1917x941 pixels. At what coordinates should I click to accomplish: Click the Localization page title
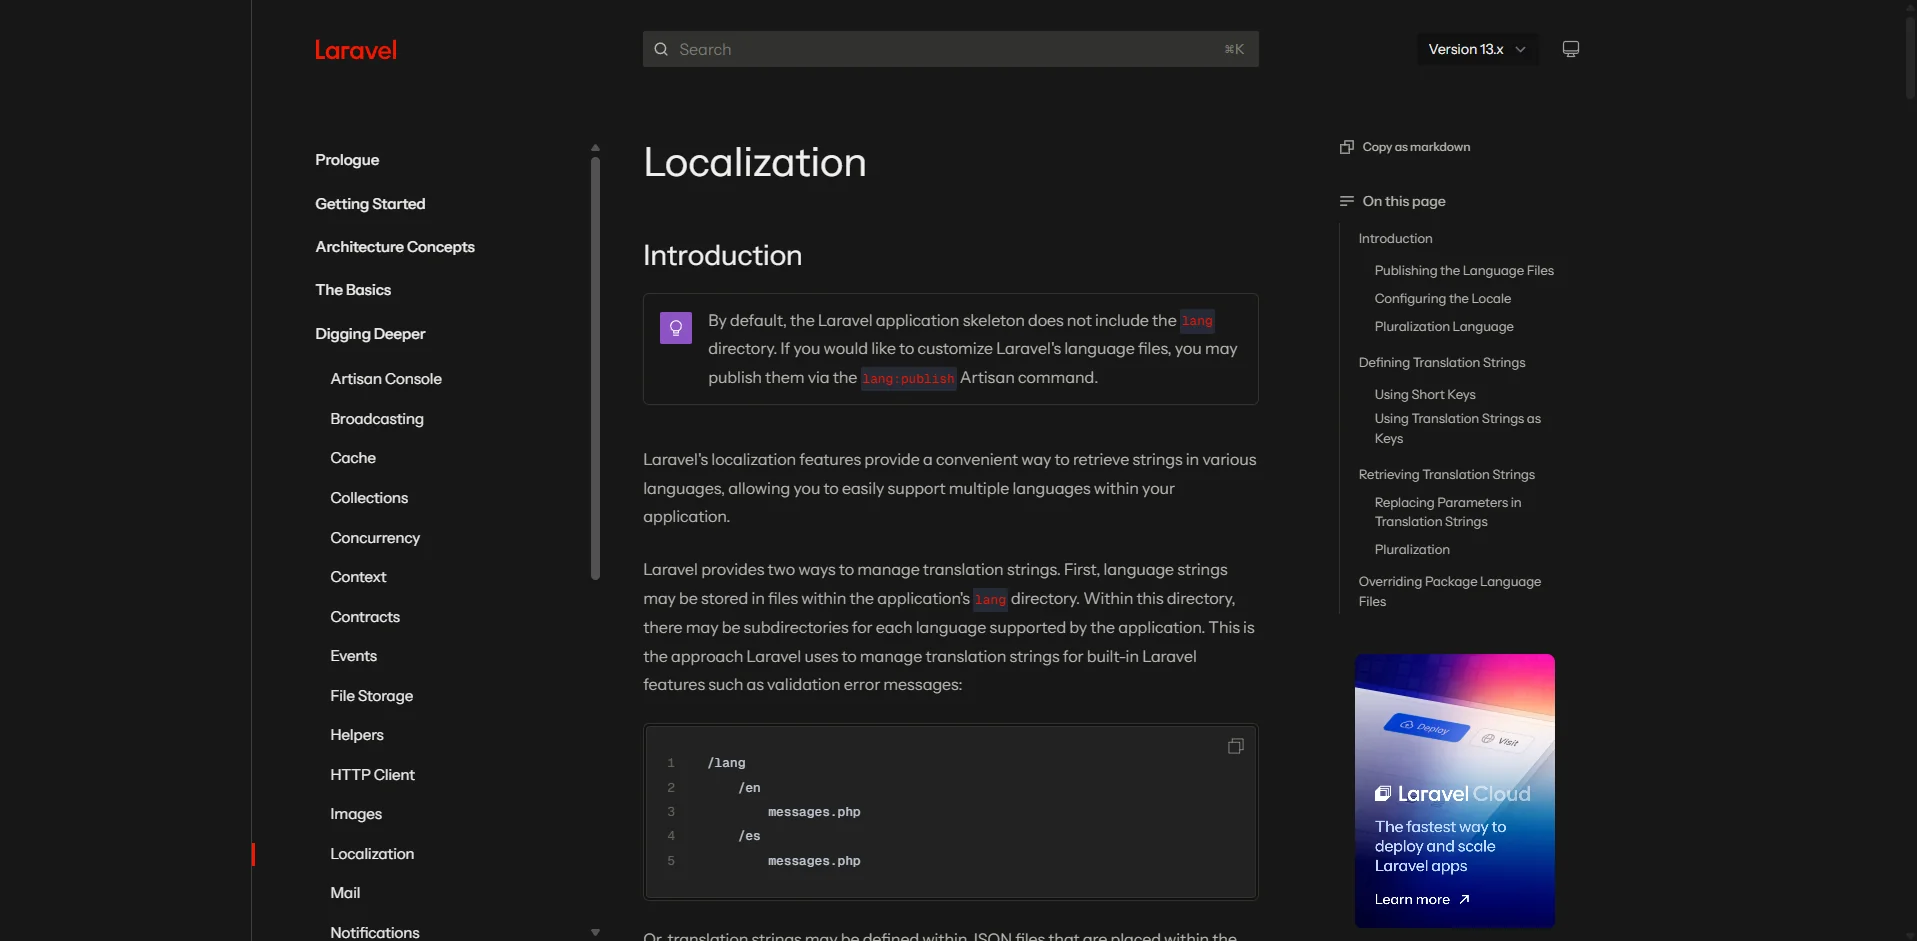[755, 163]
